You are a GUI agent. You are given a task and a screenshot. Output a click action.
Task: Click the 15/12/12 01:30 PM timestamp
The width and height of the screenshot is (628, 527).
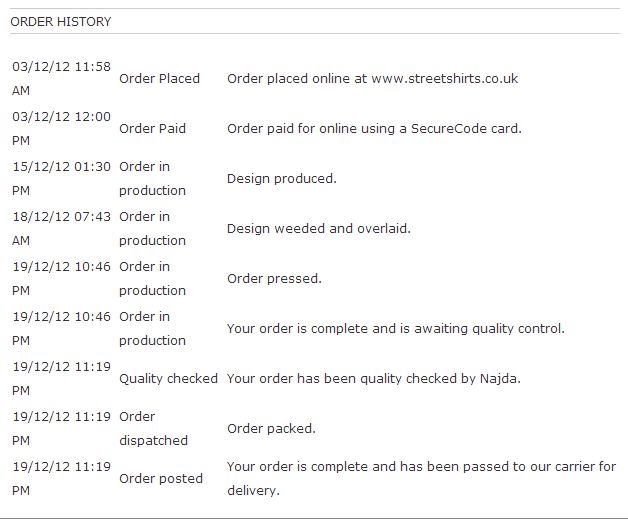pos(61,179)
